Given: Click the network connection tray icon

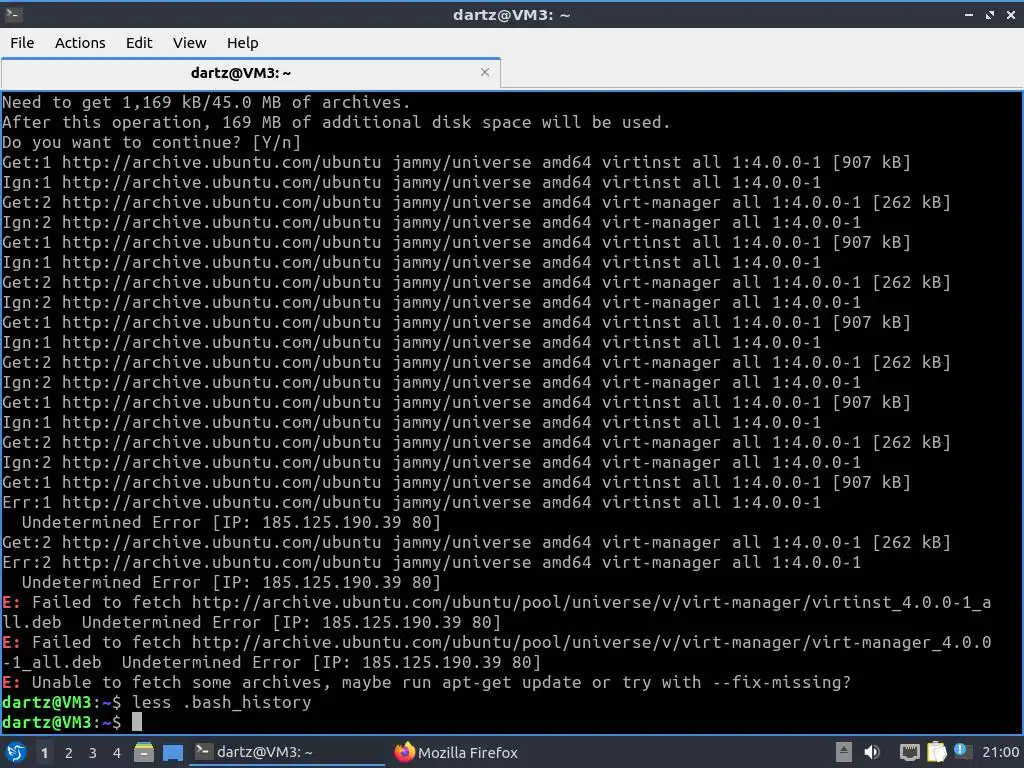Looking at the screenshot, I should tap(909, 752).
